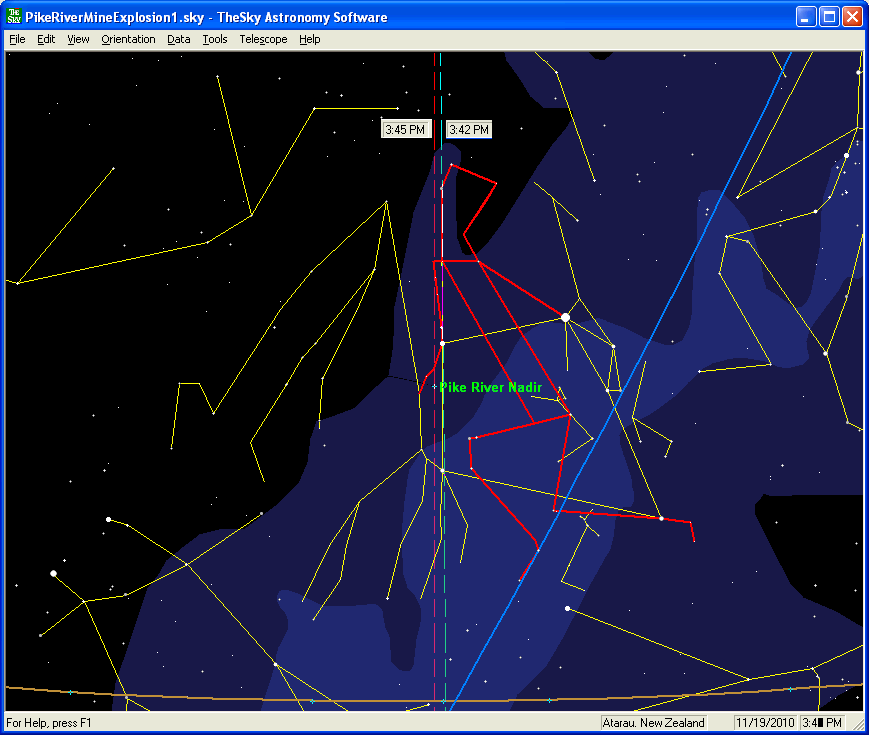Open the Edit menu

point(46,39)
